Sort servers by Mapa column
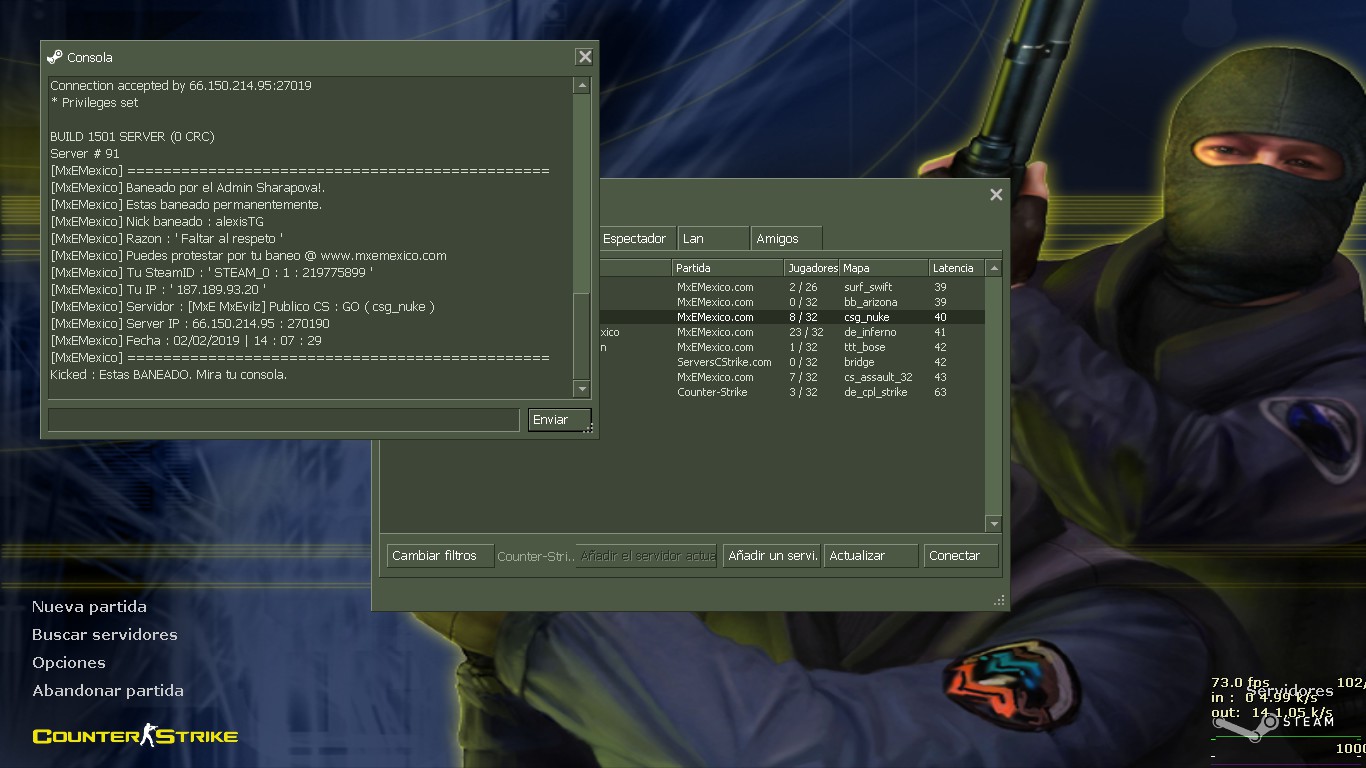Screen dimensions: 1366x768 point(883,268)
